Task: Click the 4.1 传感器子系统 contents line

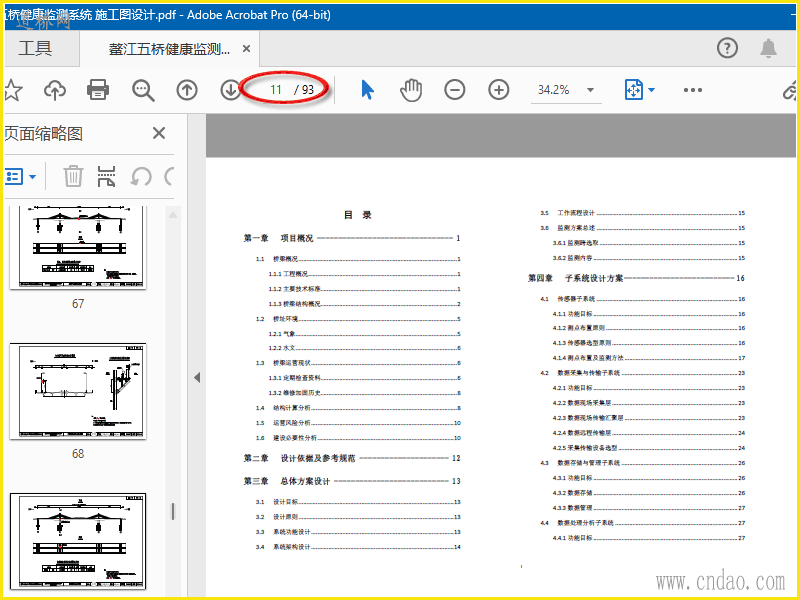Action: coord(643,299)
